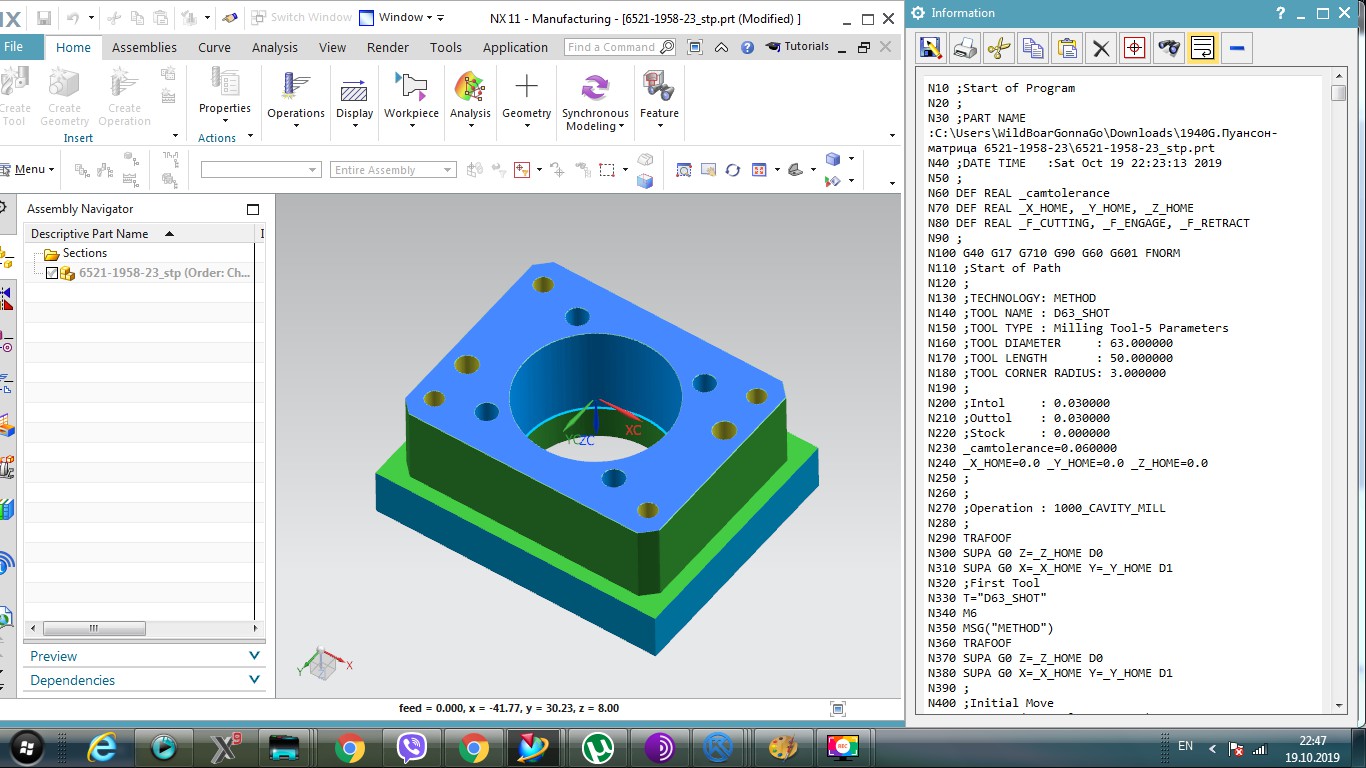Click the Copy icon in Information toolbar

1033,48
